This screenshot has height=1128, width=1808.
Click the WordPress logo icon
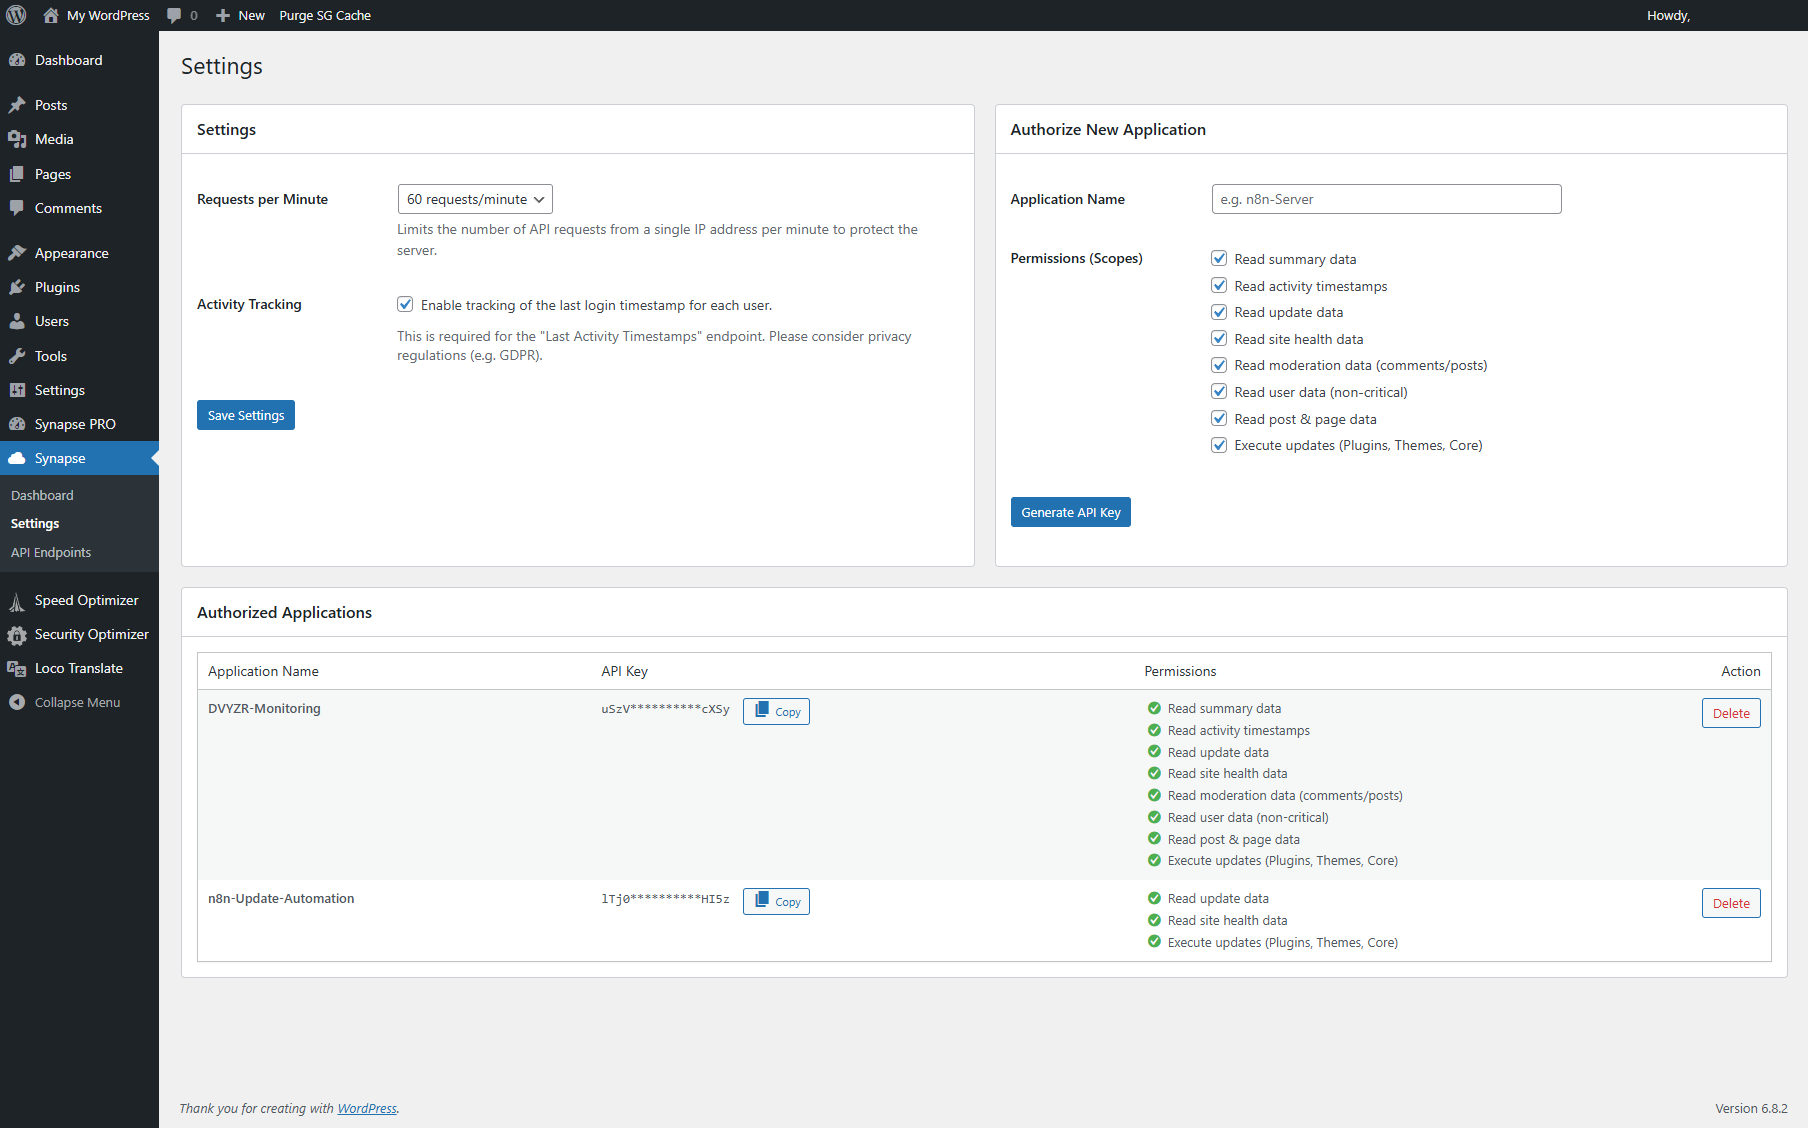point(16,15)
